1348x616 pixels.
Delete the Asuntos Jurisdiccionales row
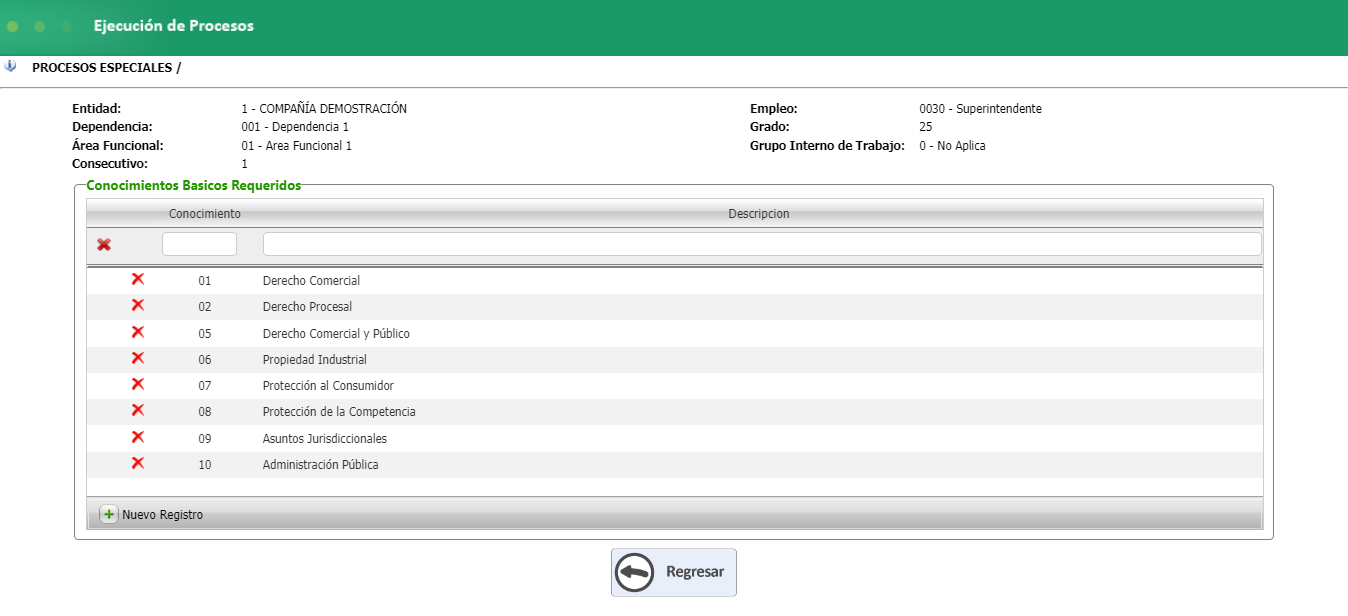click(x=138, y=437)
